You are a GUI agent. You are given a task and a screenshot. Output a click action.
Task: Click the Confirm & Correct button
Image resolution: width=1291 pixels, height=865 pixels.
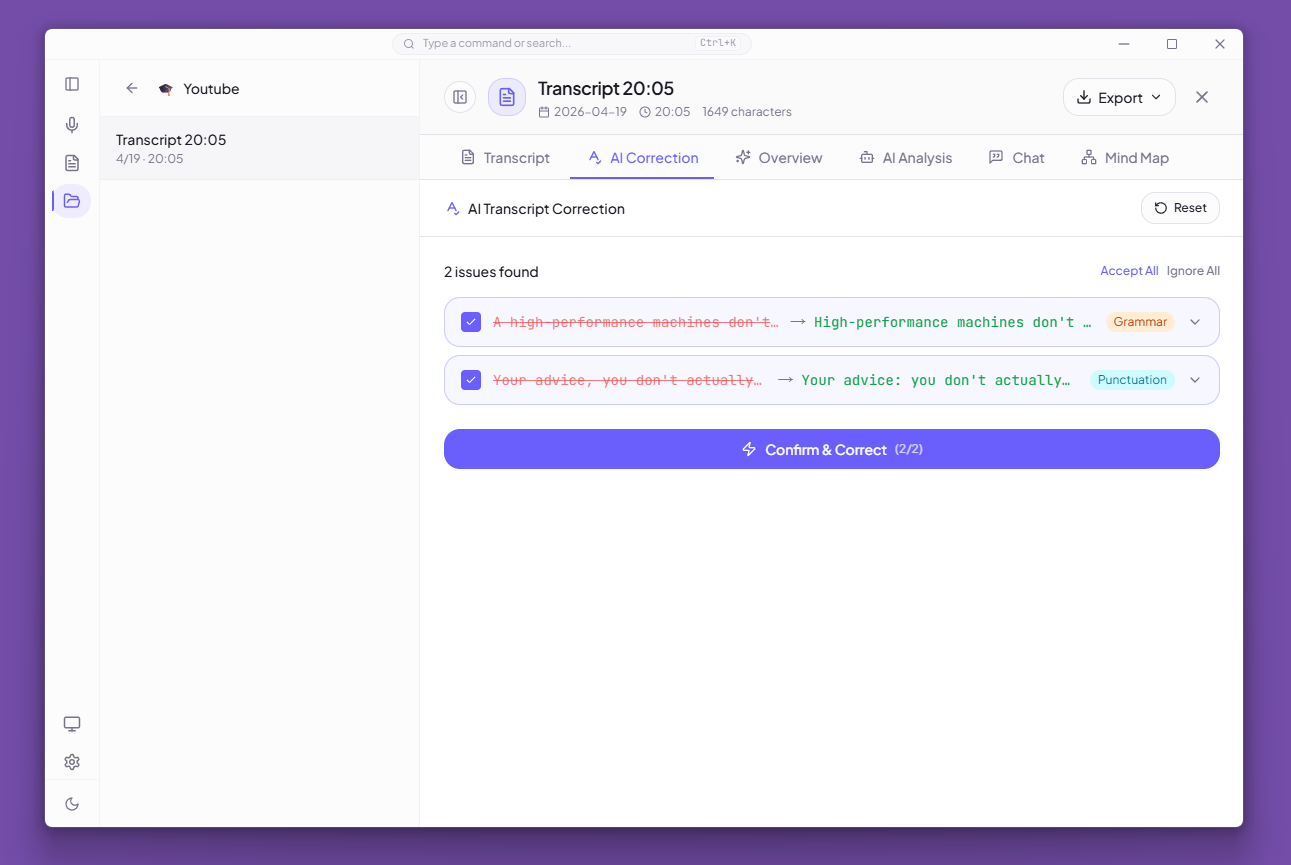[x=831, y=450]
